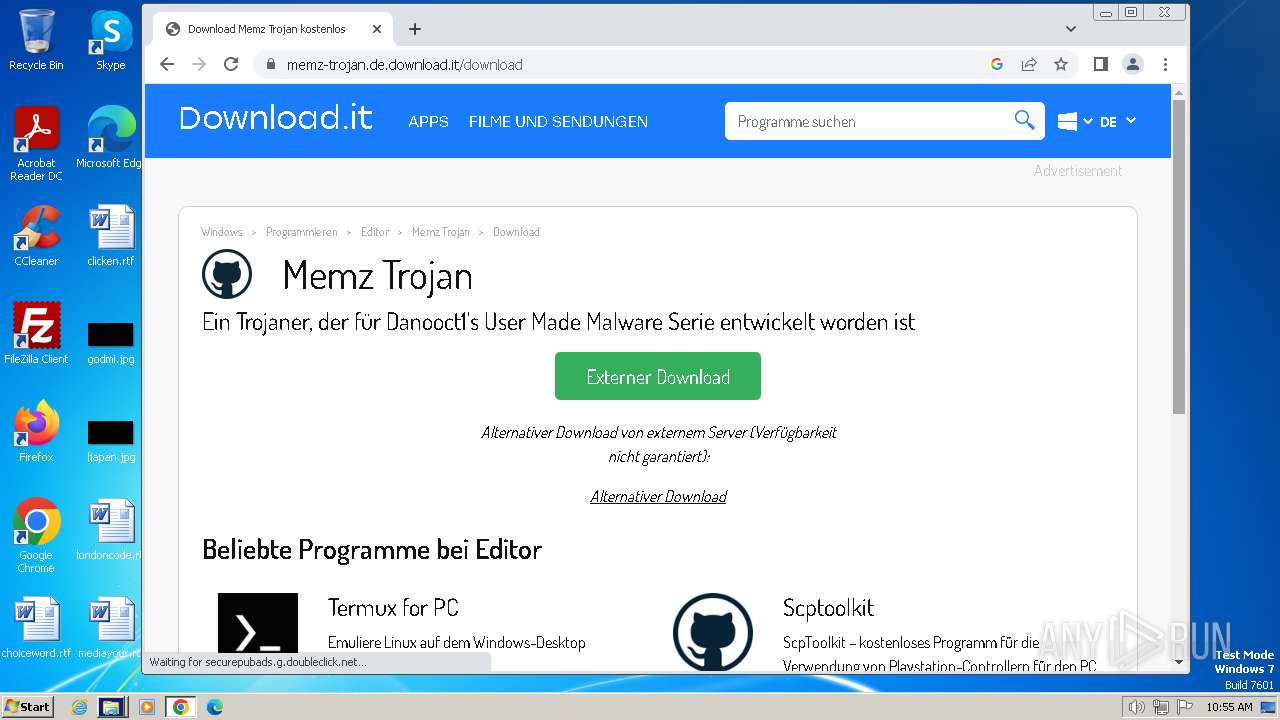Open the Chrome side panel
Viewport: 1280px width, 720px height.
tap(1101, 64)
